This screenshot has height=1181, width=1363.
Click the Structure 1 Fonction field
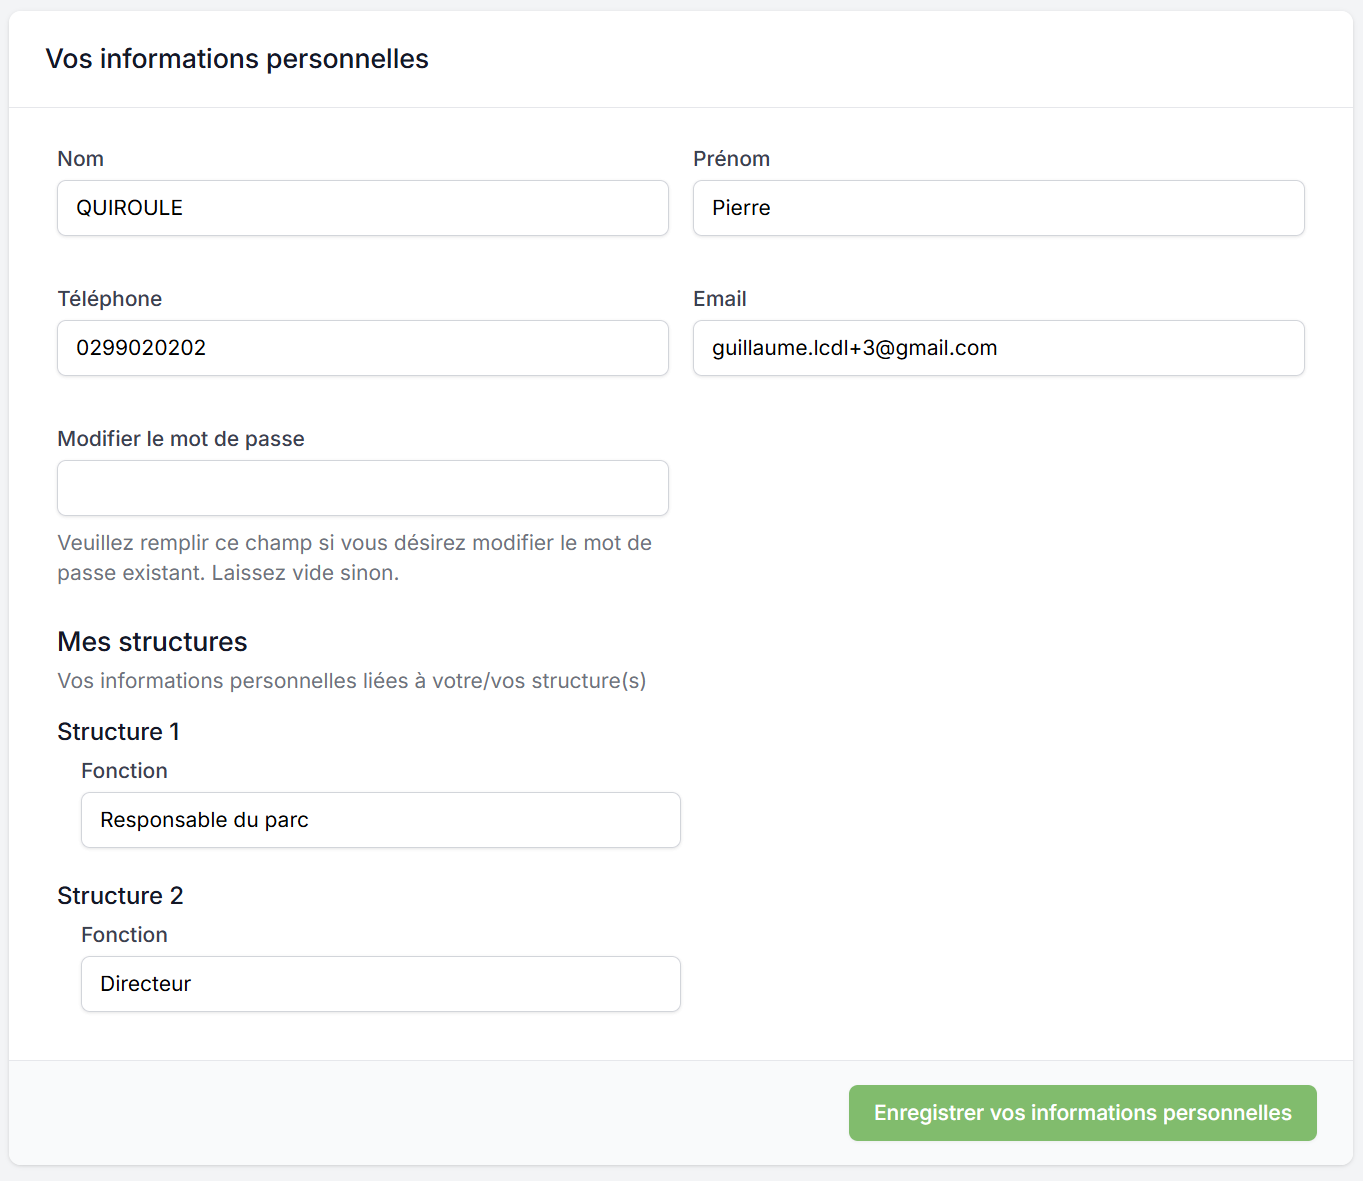380,820
